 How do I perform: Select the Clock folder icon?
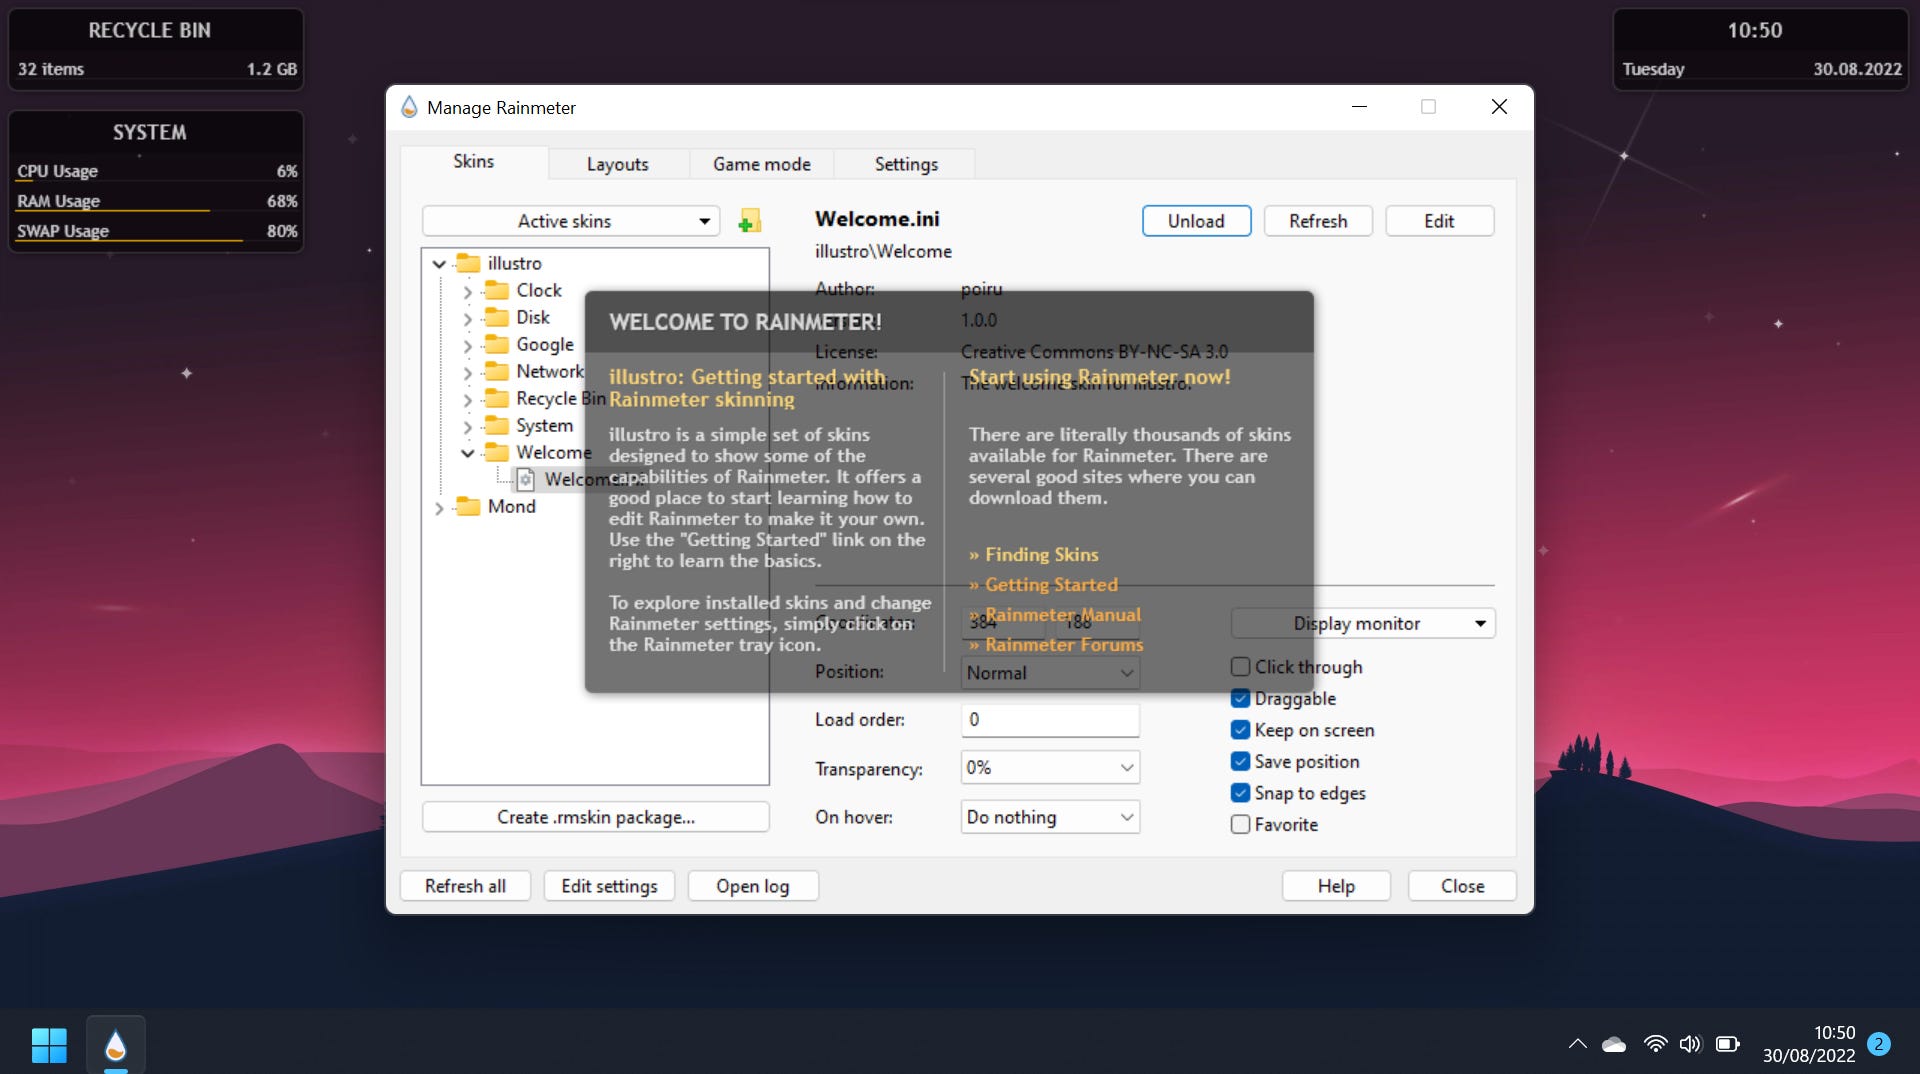click(x=497, y=290)
